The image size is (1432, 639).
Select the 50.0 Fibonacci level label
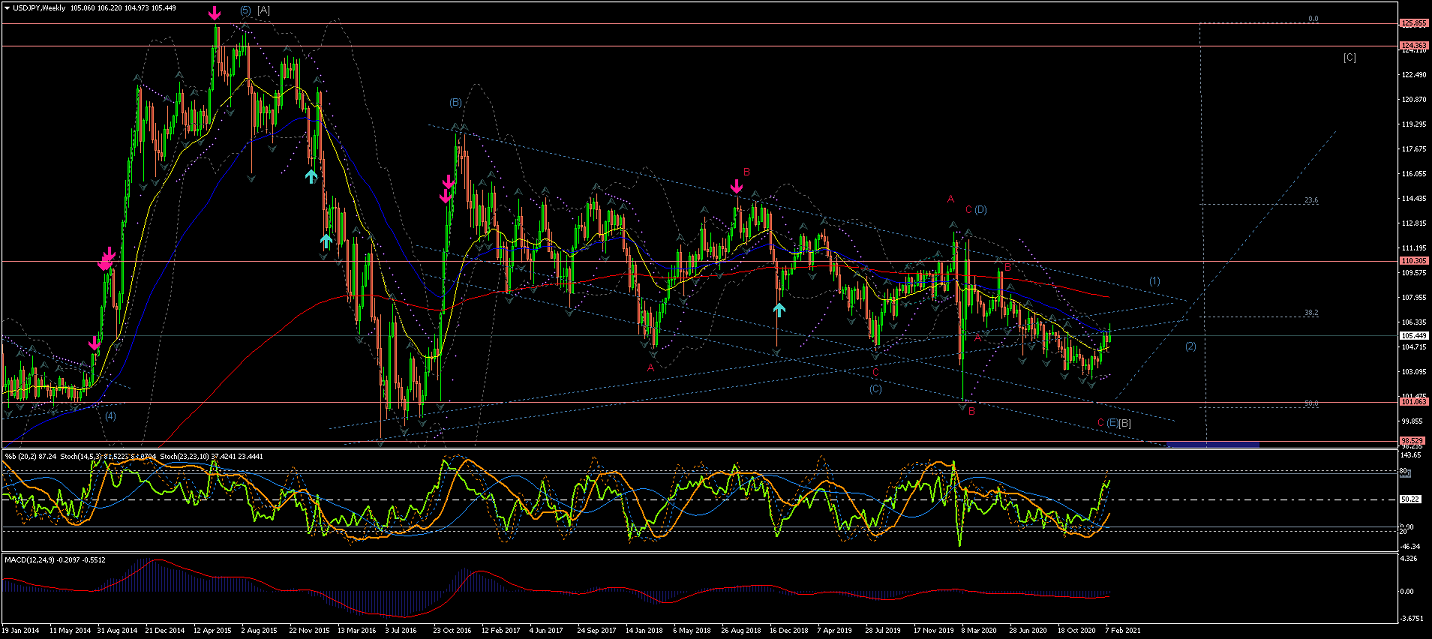[1311, 403]
